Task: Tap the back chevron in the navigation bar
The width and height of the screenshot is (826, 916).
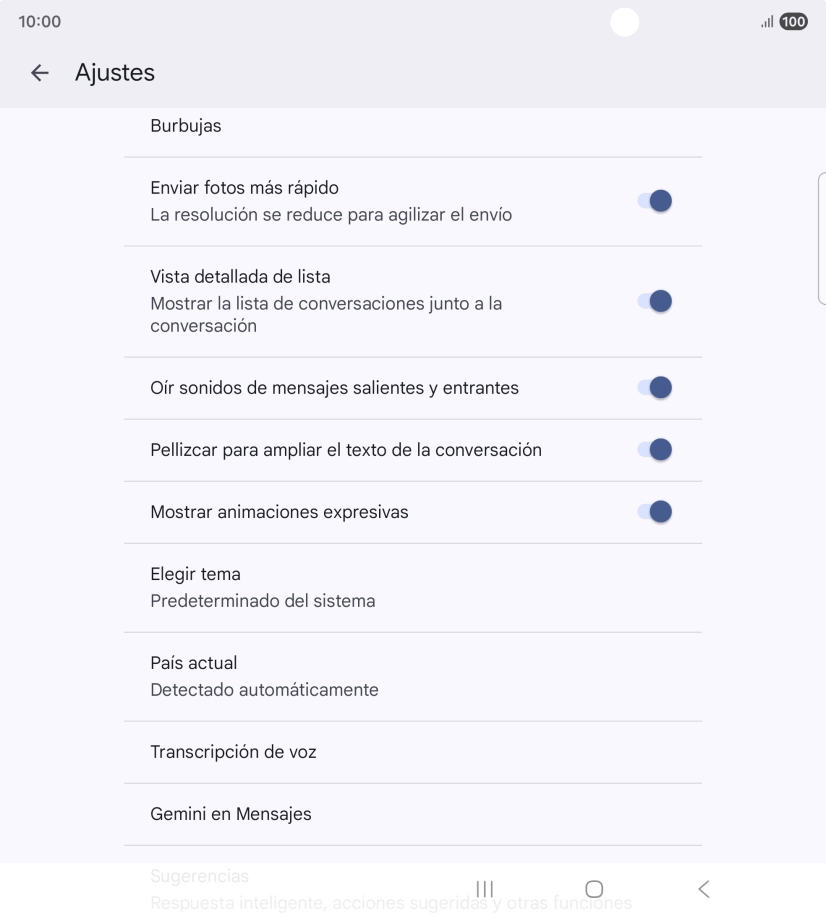Action: 703,888
